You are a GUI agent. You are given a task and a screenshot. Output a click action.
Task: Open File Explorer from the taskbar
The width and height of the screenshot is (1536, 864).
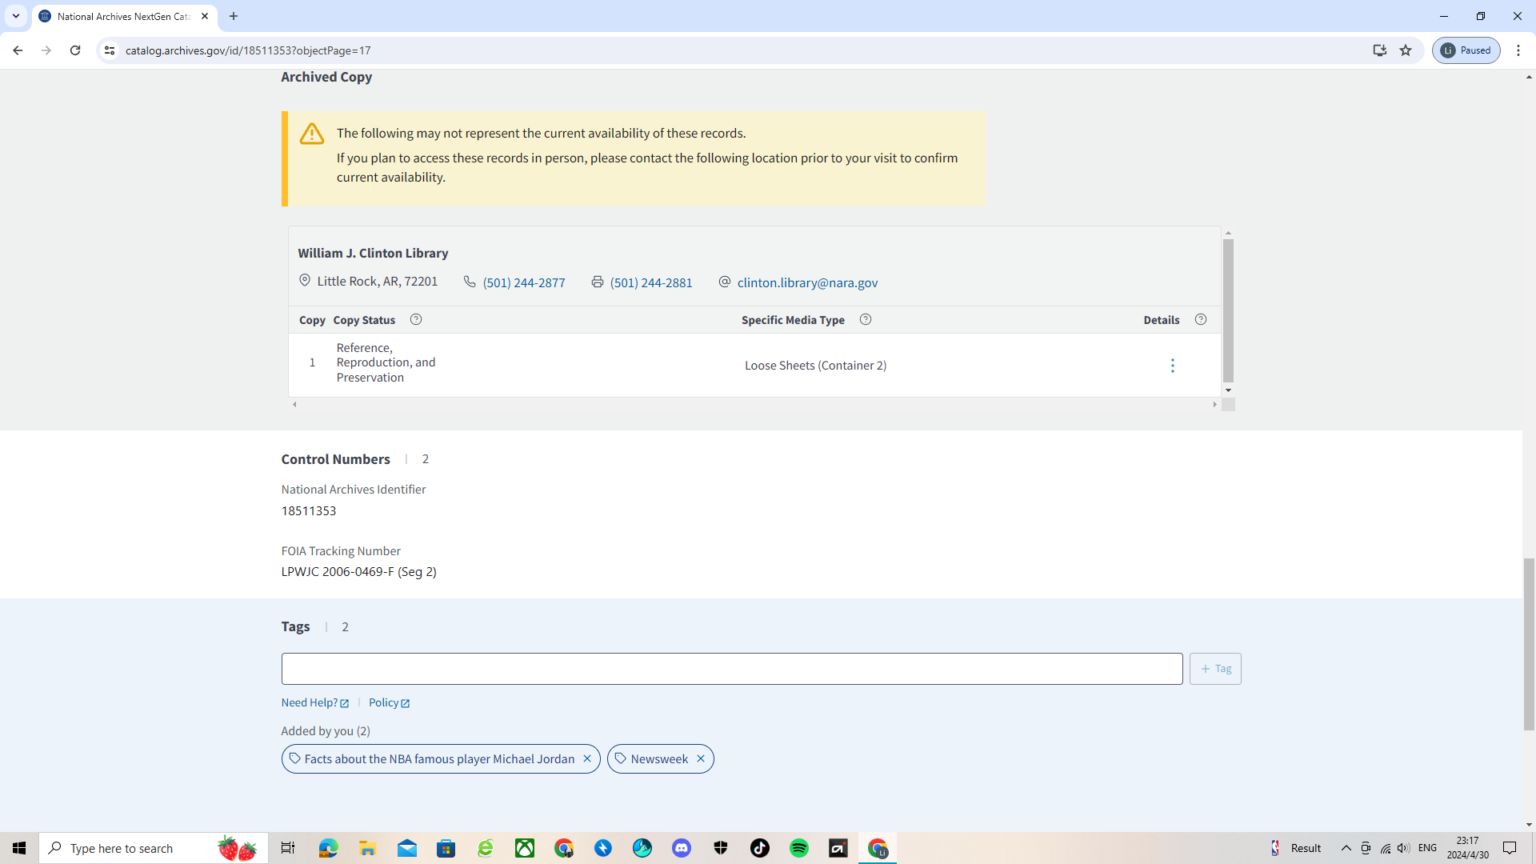tap(367, 848)
